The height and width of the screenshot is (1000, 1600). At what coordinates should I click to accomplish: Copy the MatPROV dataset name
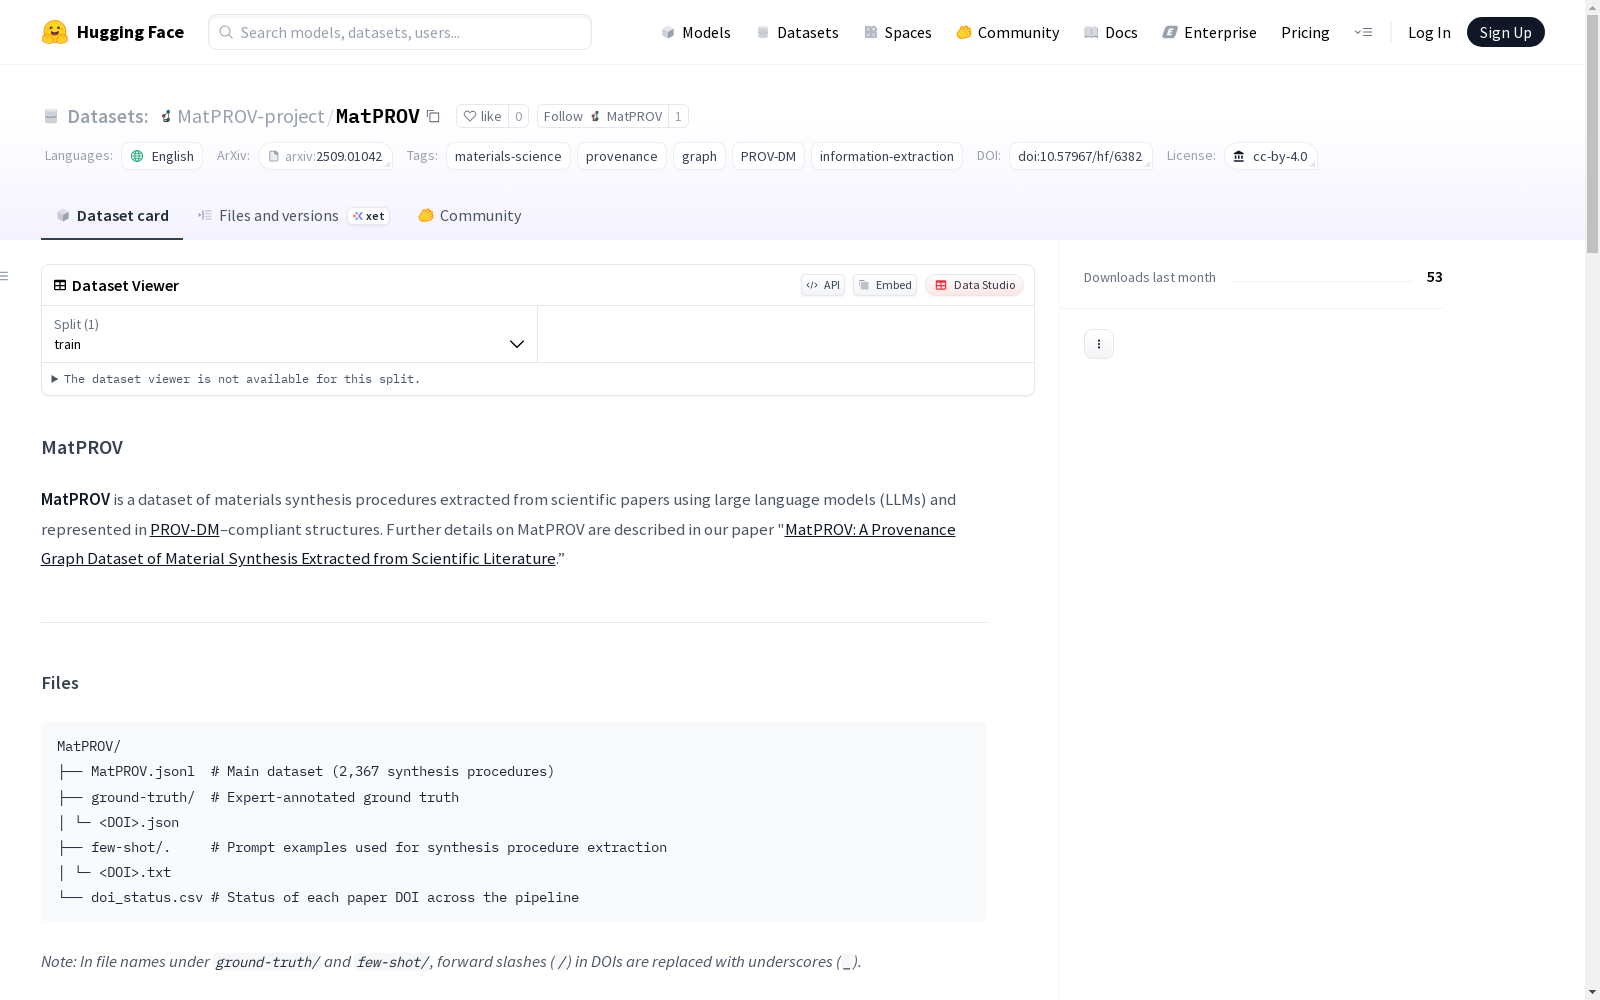(x=433, y=116)
